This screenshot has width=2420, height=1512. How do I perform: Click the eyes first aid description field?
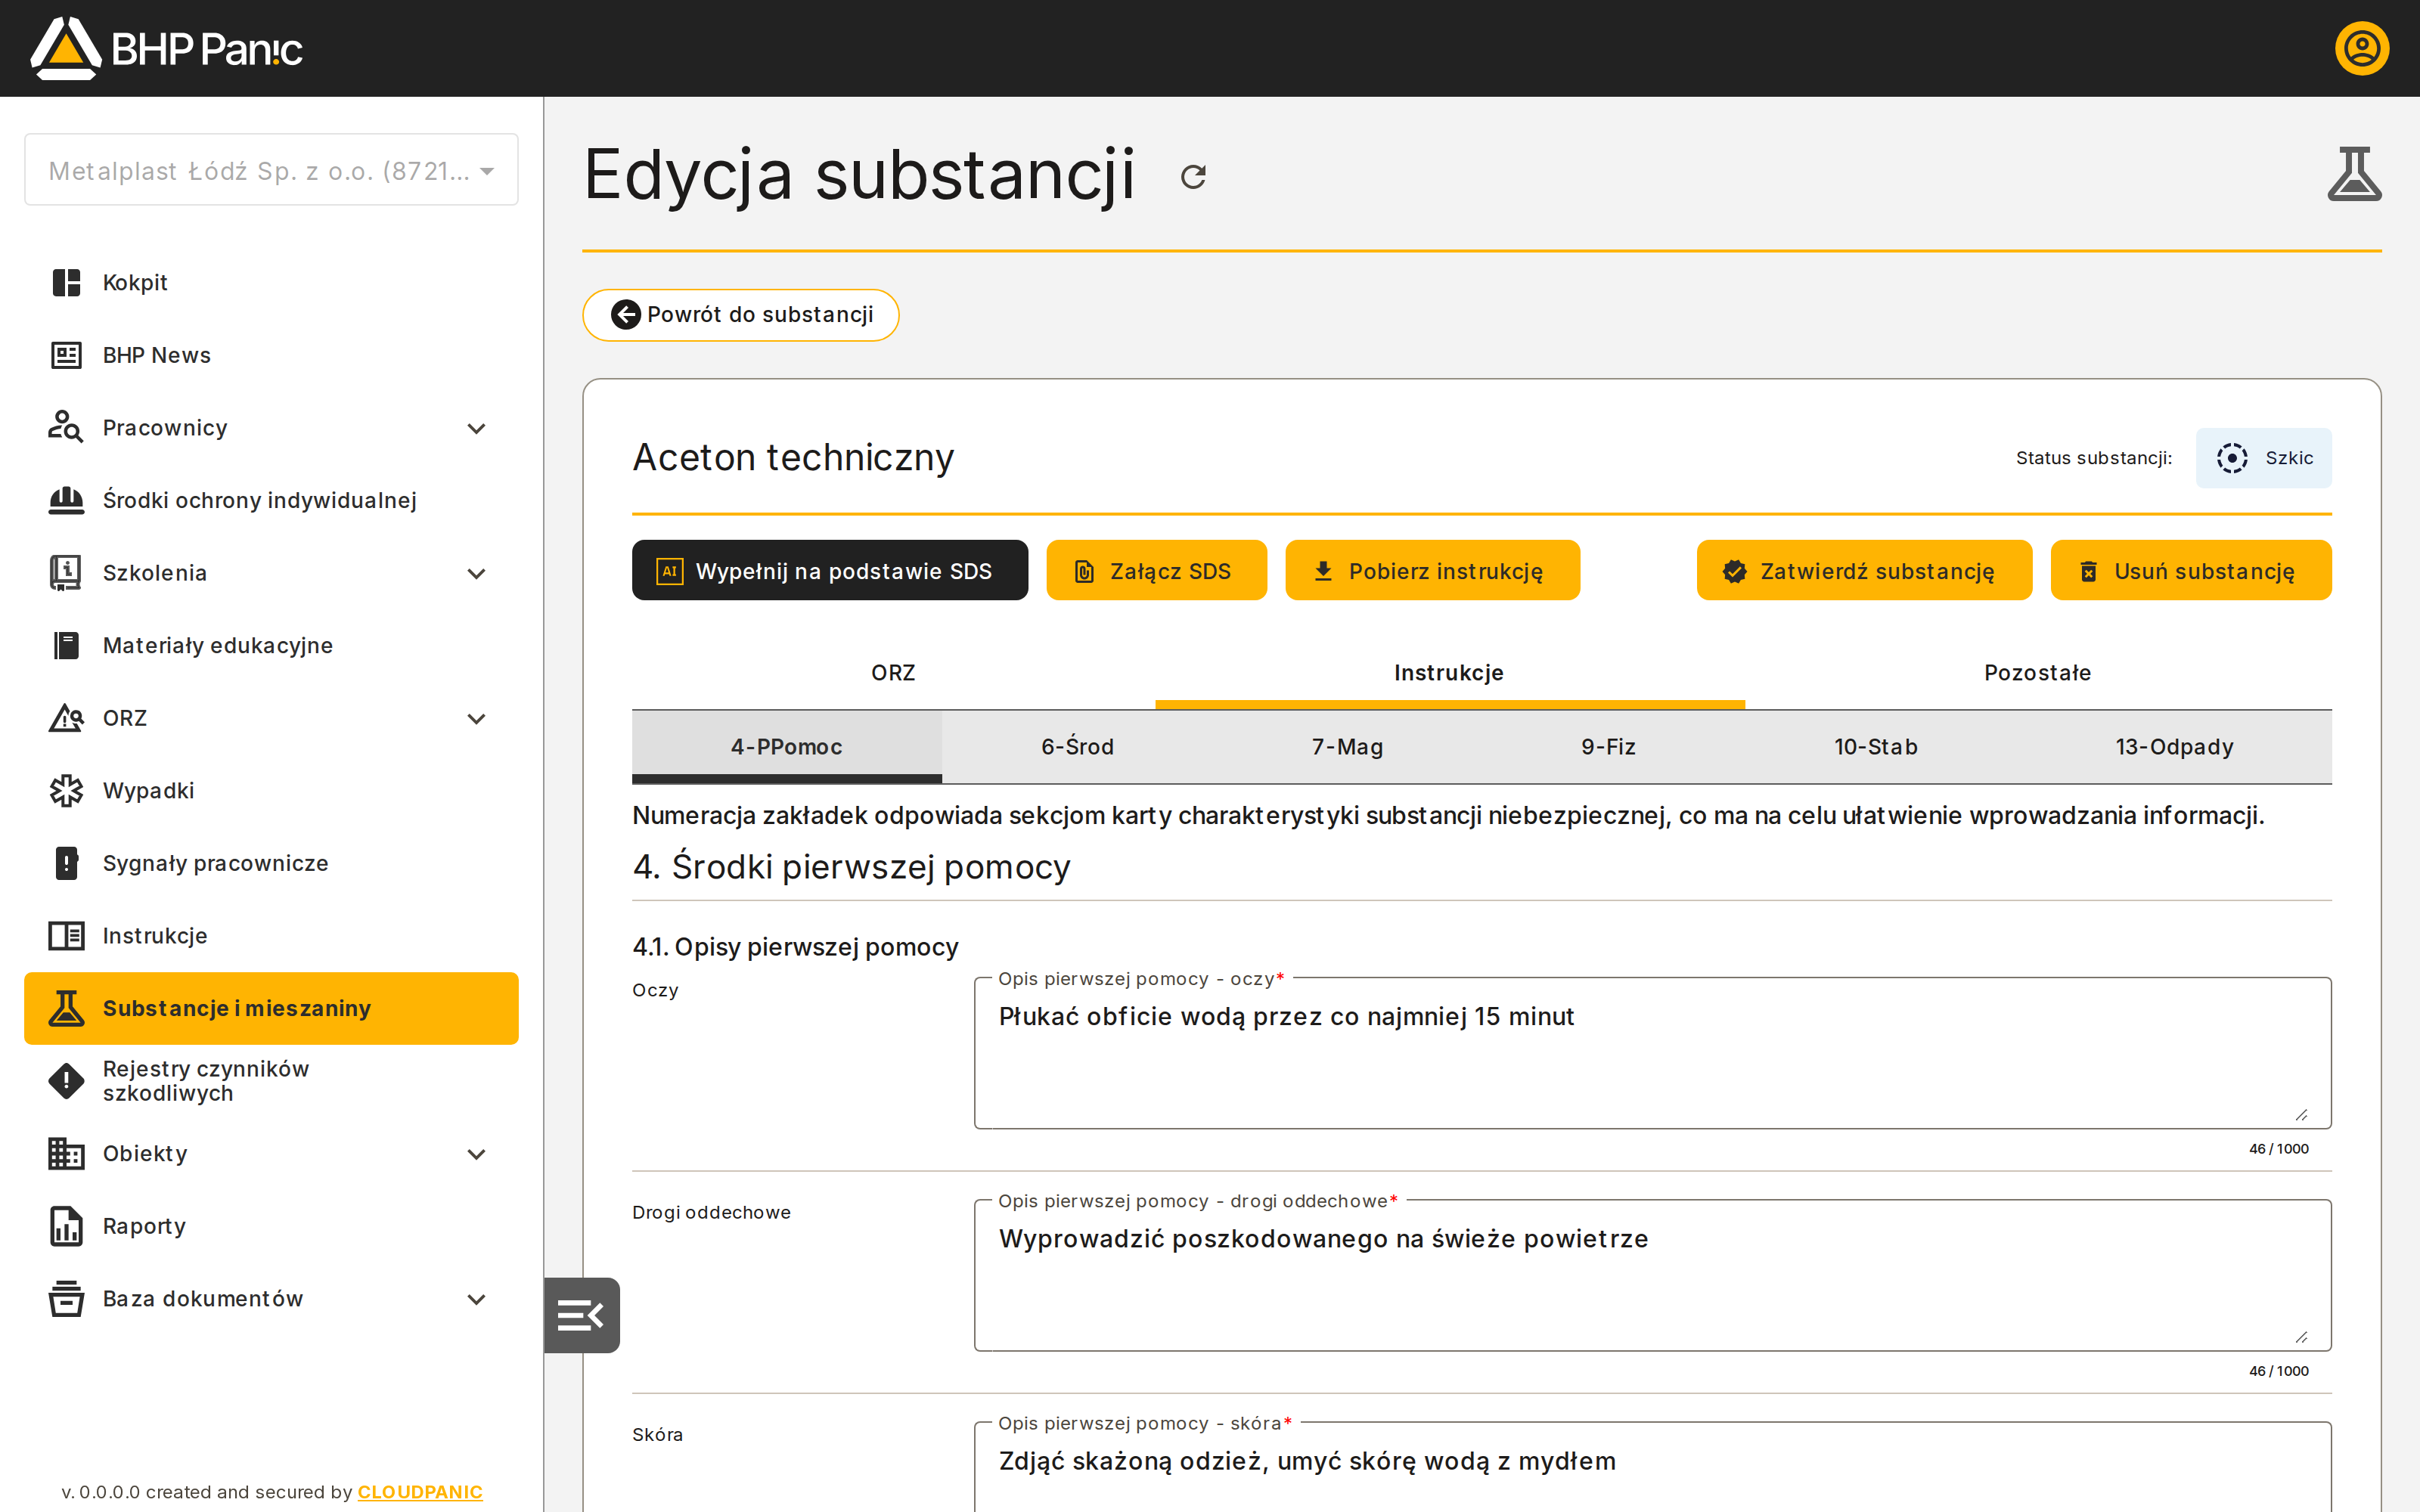tap(1652, 1053)
